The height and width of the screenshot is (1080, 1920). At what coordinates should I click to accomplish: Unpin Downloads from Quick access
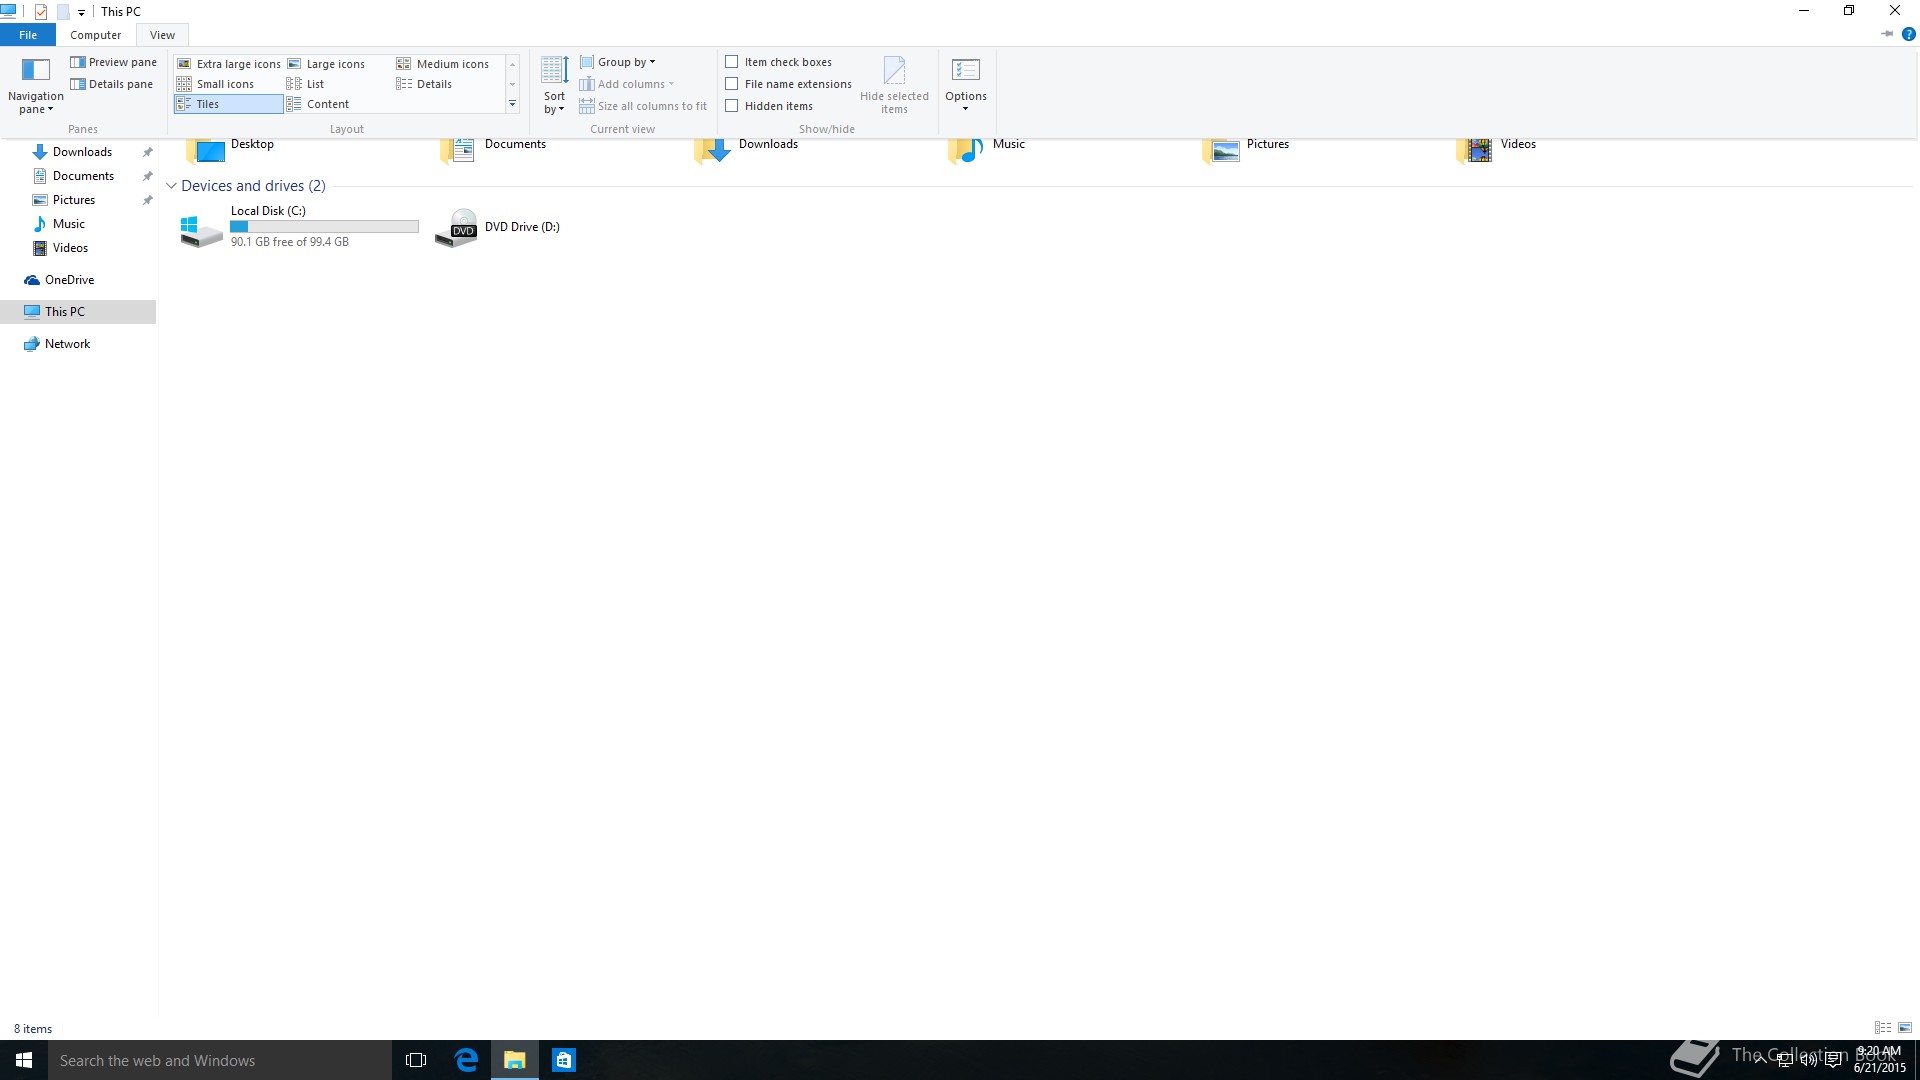[147, 152]
